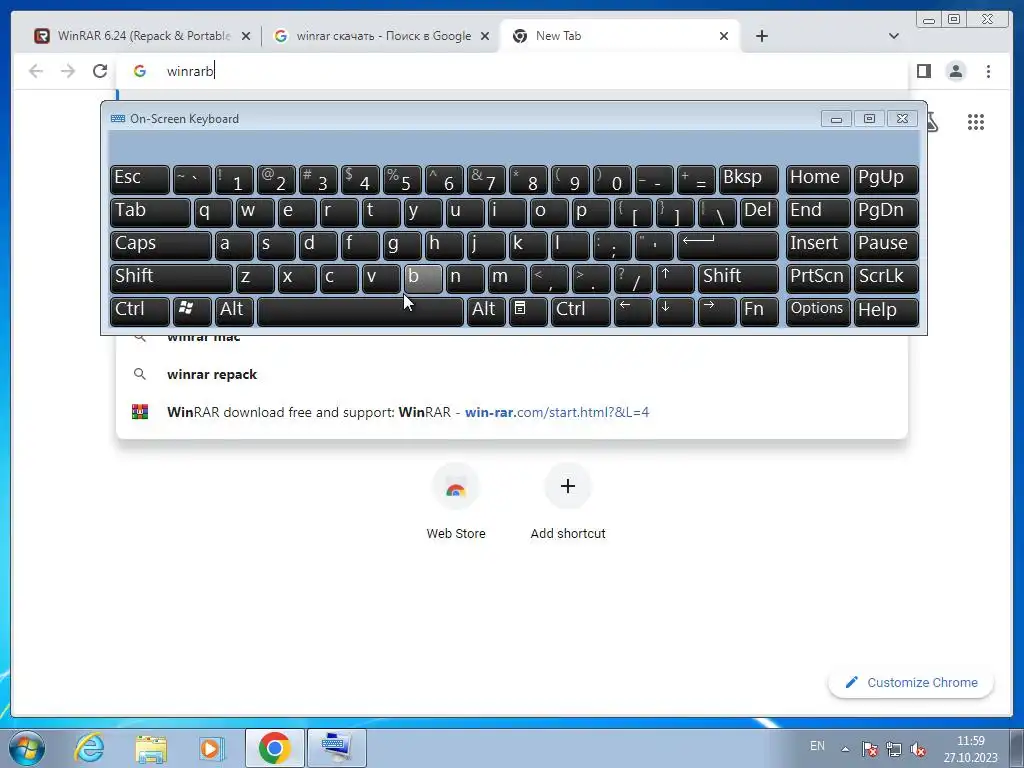This screenshot has width=1024, height=768.
Task: Select the On-Screen Keyboard taskbar button
Action: point(336,748)
